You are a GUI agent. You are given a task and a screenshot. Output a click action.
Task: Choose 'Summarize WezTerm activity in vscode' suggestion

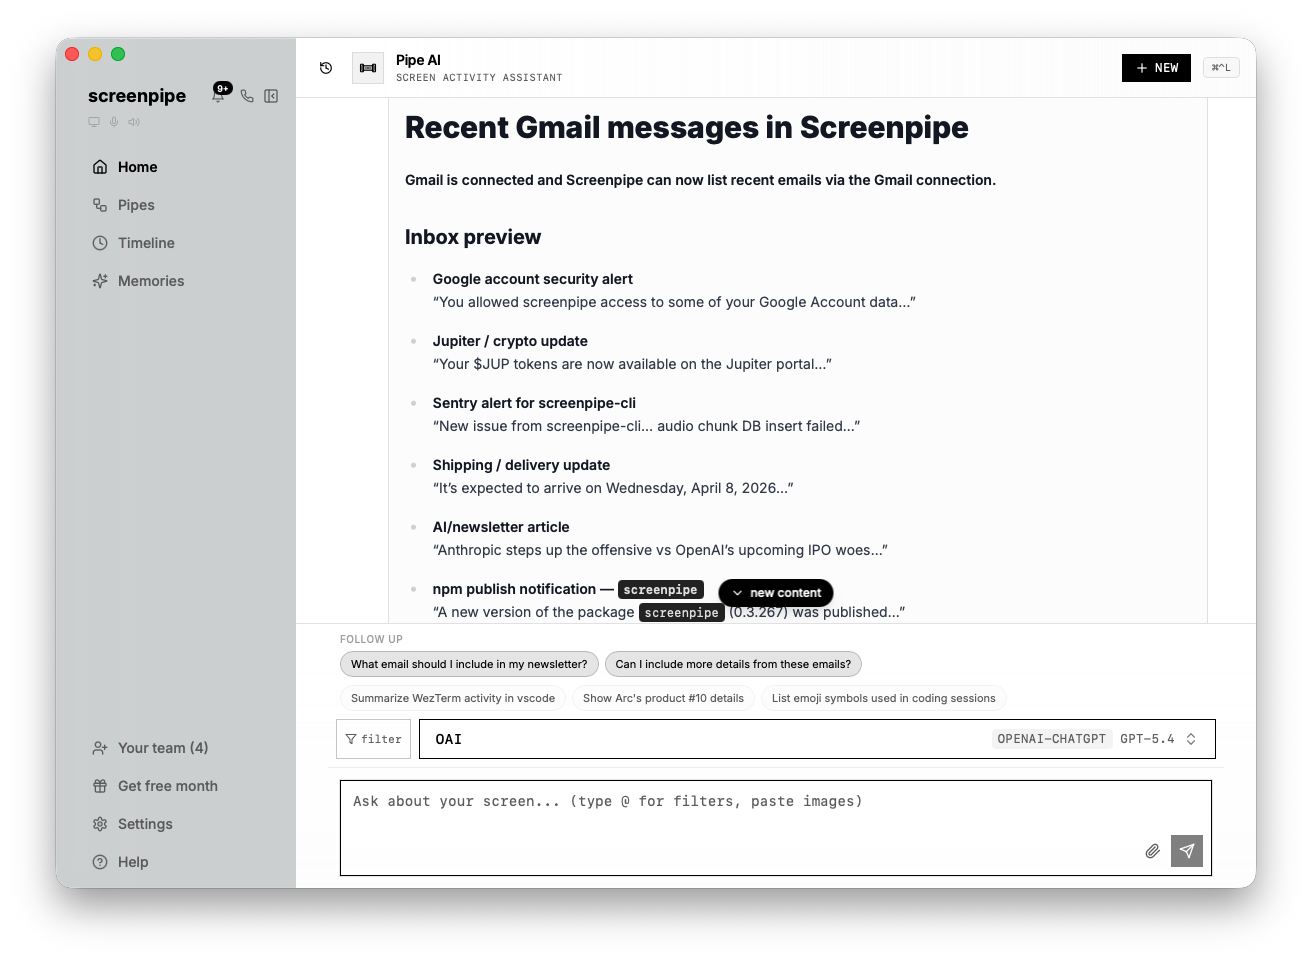[453, 698]
